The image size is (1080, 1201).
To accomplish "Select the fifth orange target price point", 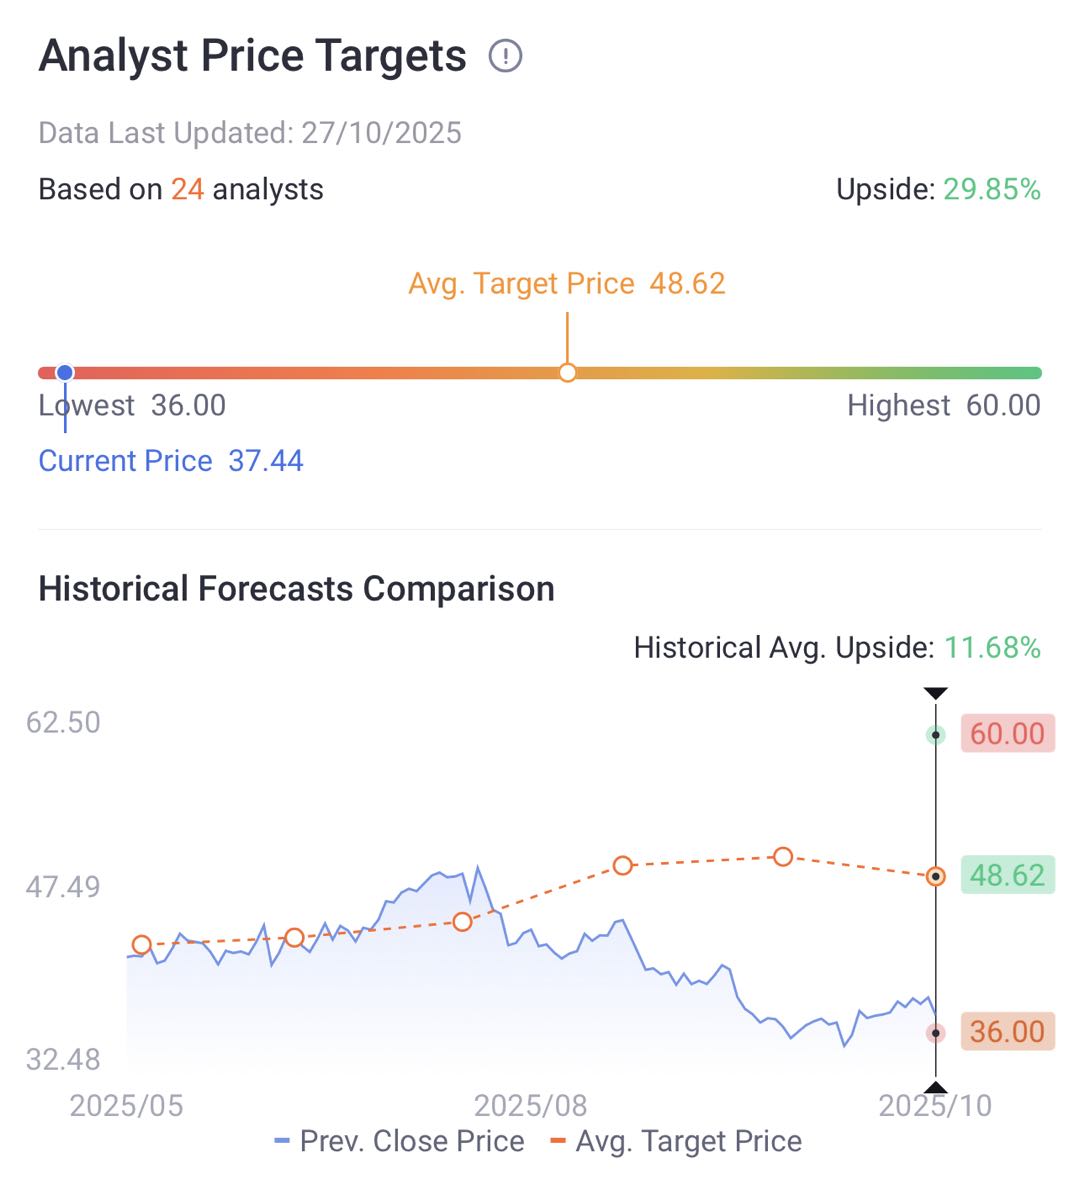I will pos(783,857).
